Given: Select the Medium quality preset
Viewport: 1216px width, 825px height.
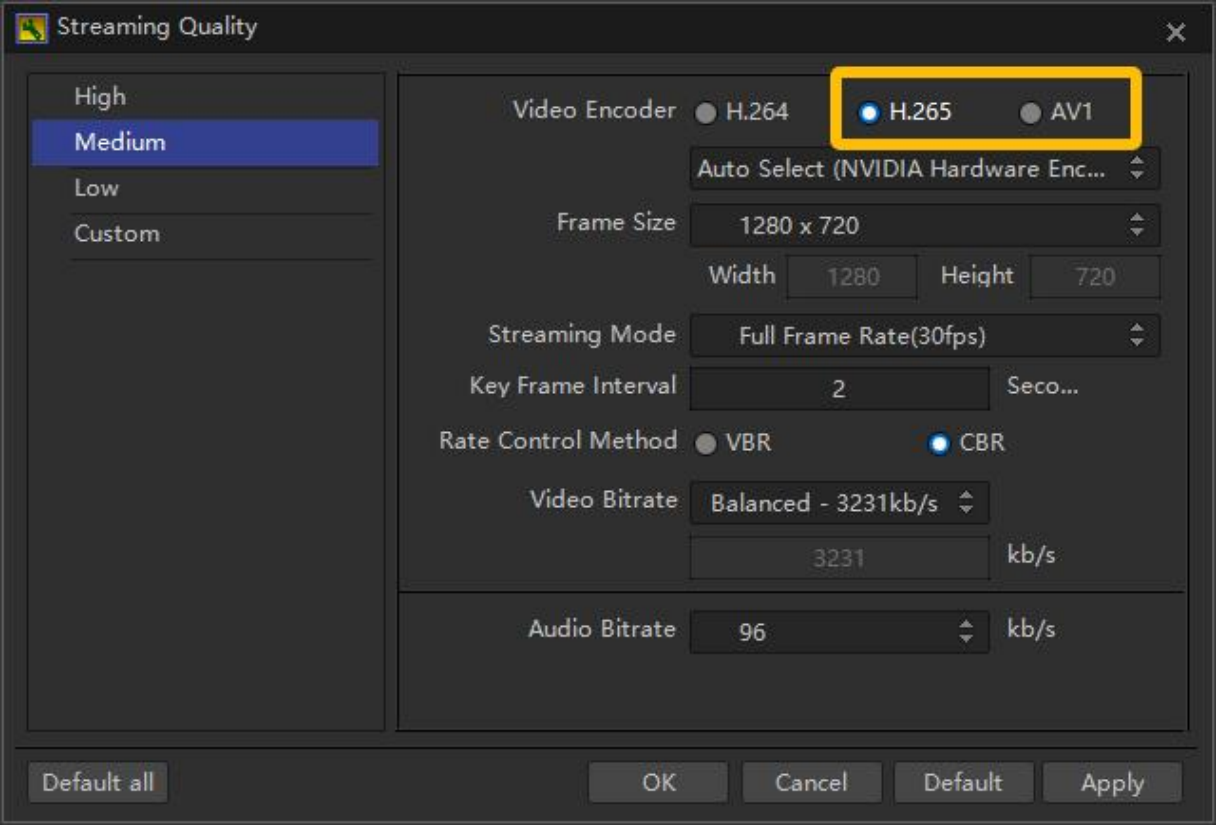Looking at the screenshot, I should pyautogui.click(x=120, y=142).
